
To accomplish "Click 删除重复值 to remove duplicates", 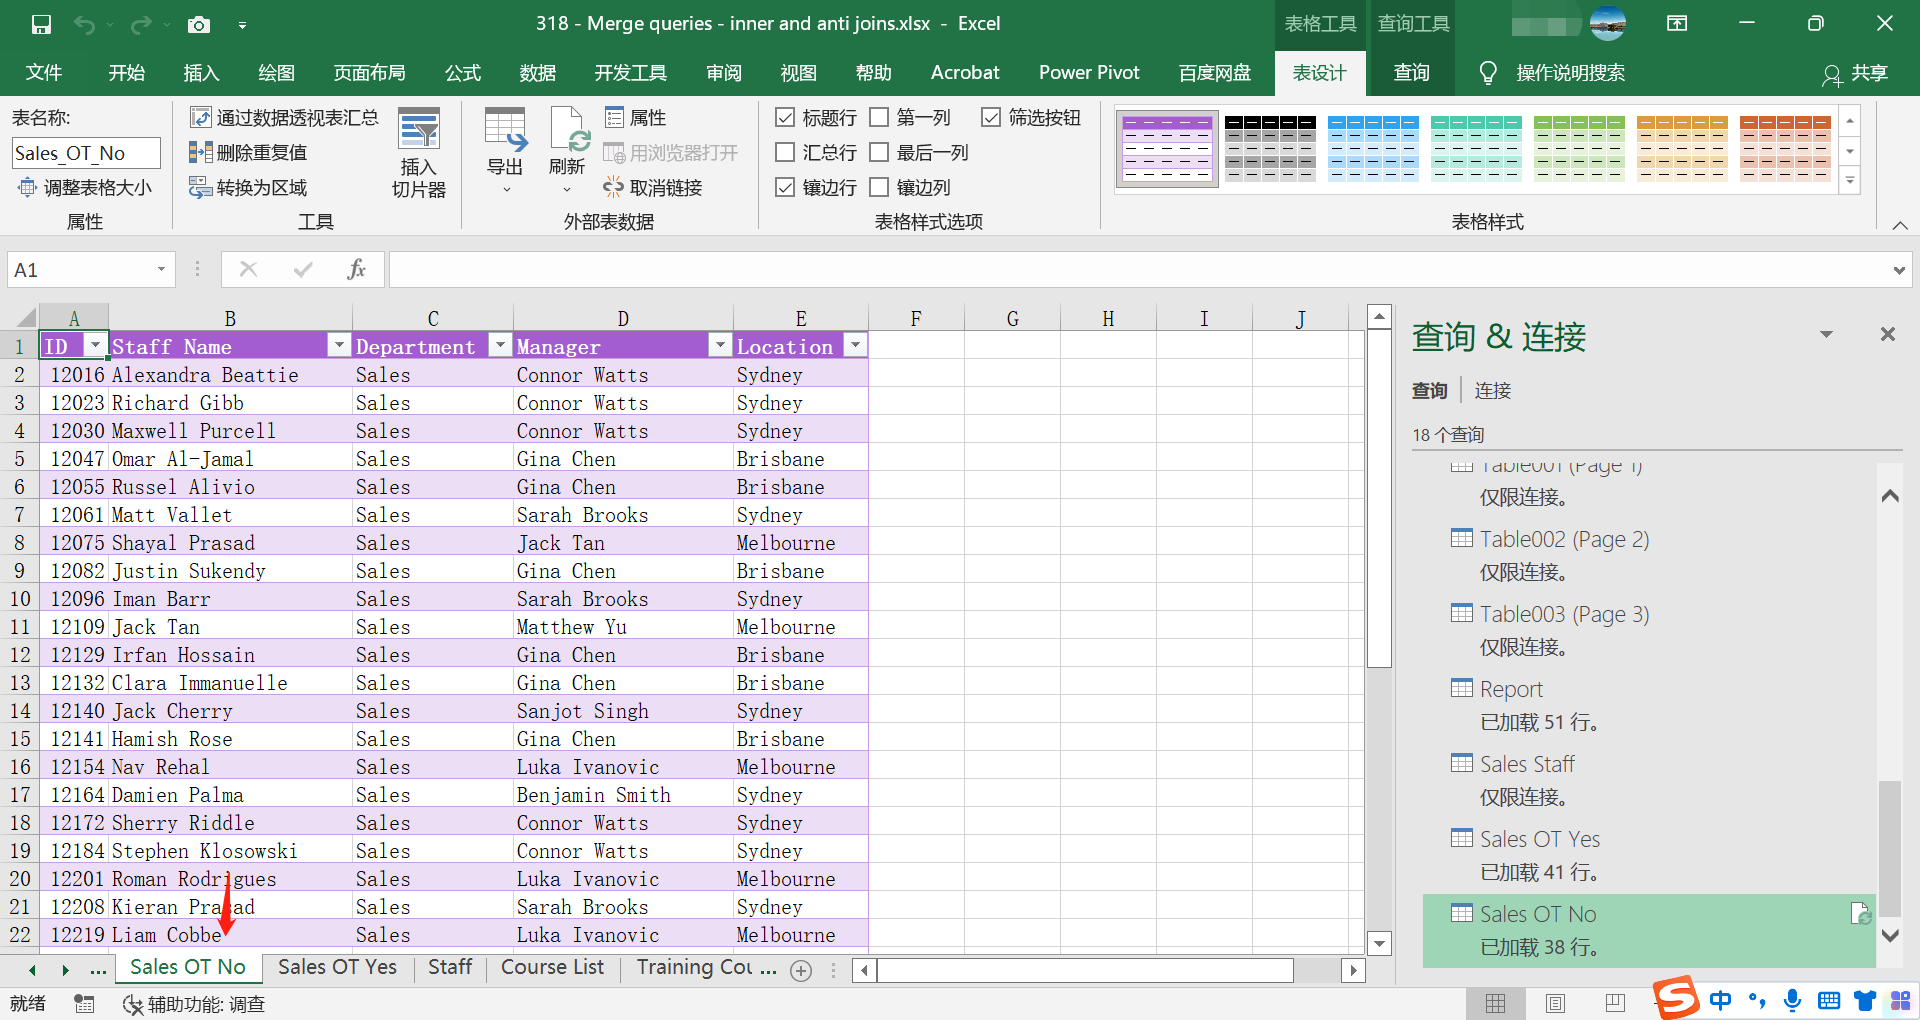I will point(250,152).
